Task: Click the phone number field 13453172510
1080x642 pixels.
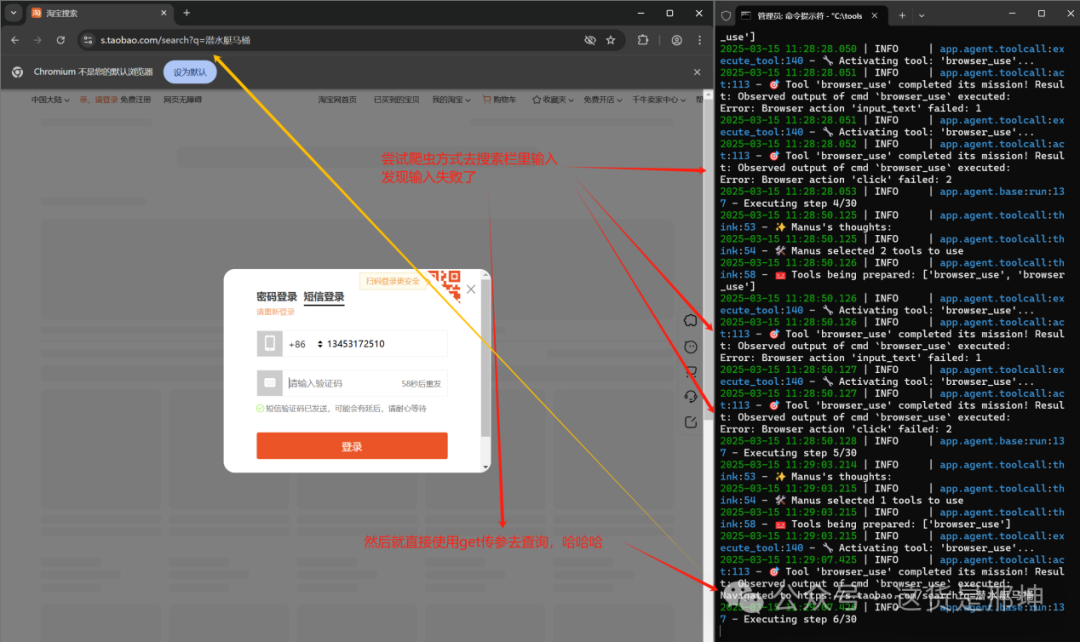Action: click(x=386, y=344)
